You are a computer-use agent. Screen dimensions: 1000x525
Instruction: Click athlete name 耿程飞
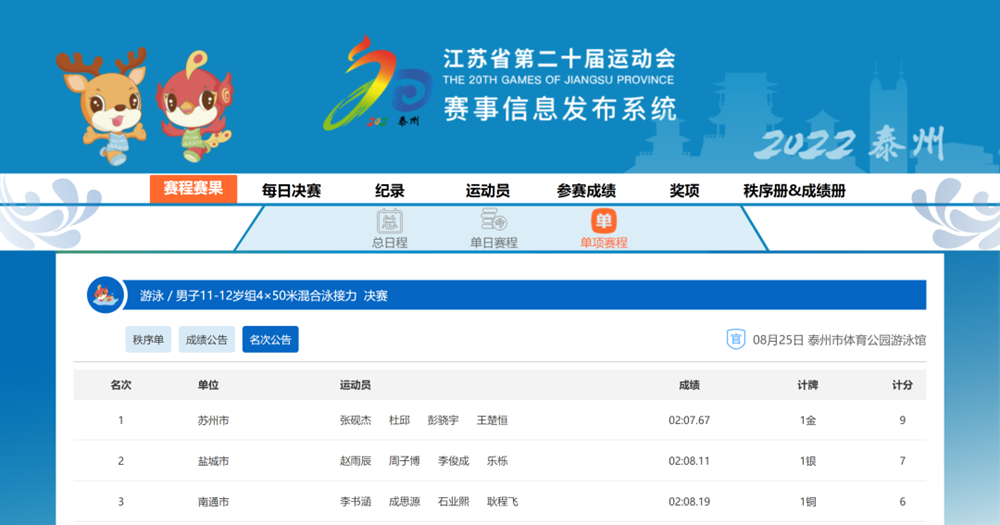[x=503, y=502]
